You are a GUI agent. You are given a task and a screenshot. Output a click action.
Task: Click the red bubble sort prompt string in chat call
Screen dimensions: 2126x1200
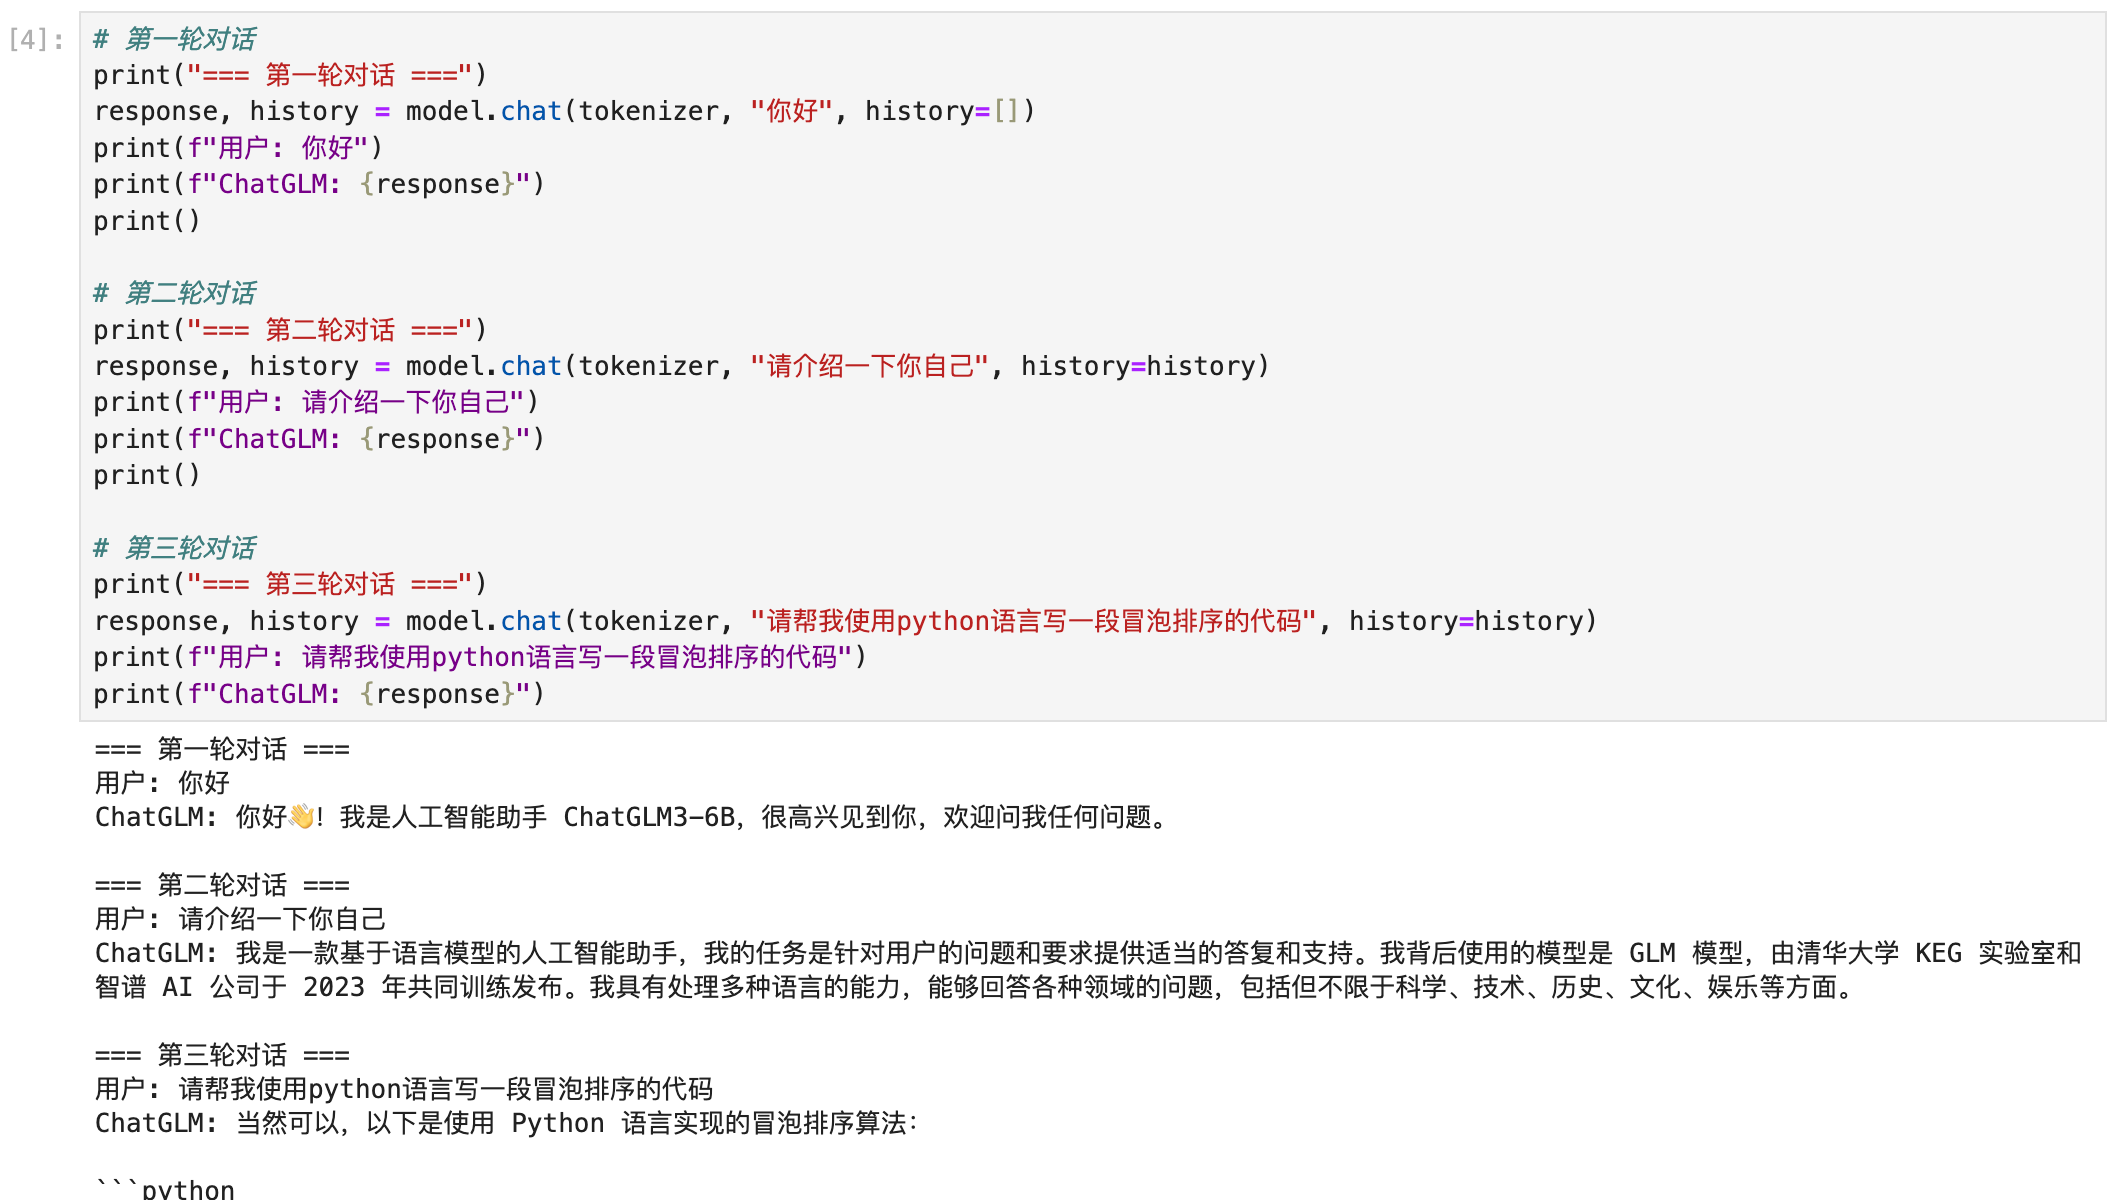[x=1034, y=621]
